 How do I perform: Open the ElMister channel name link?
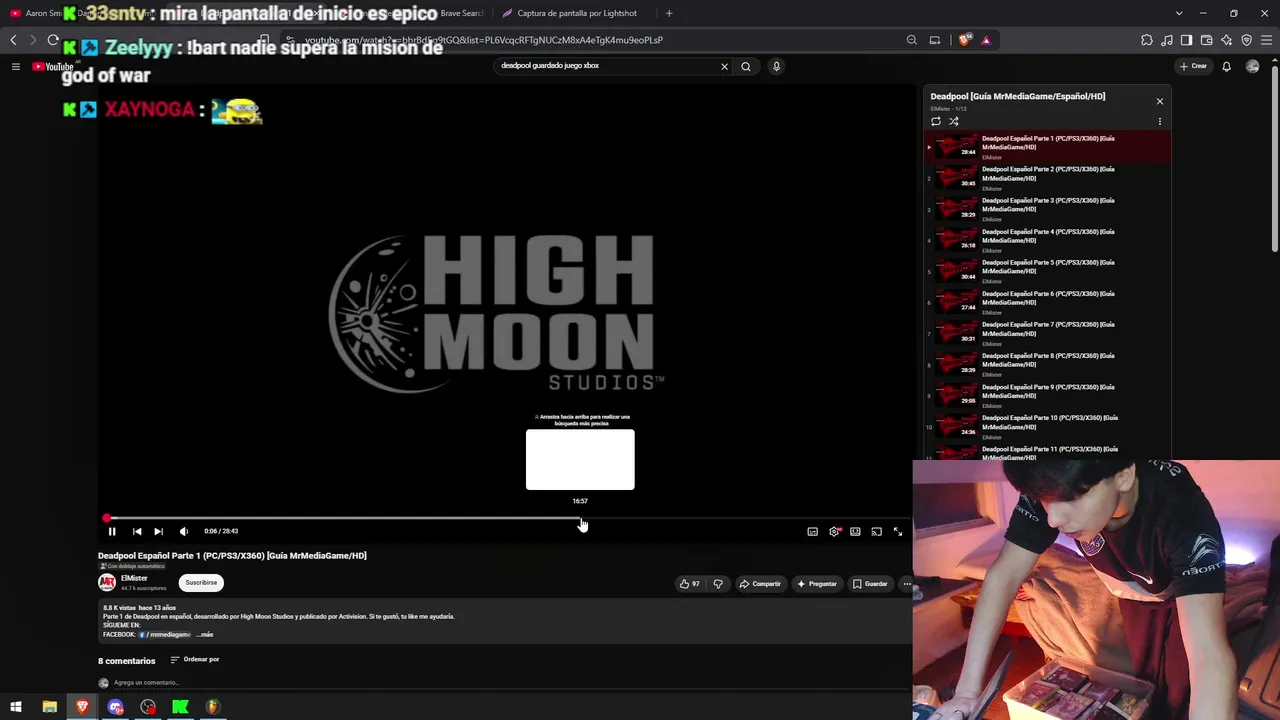(134, 578)
